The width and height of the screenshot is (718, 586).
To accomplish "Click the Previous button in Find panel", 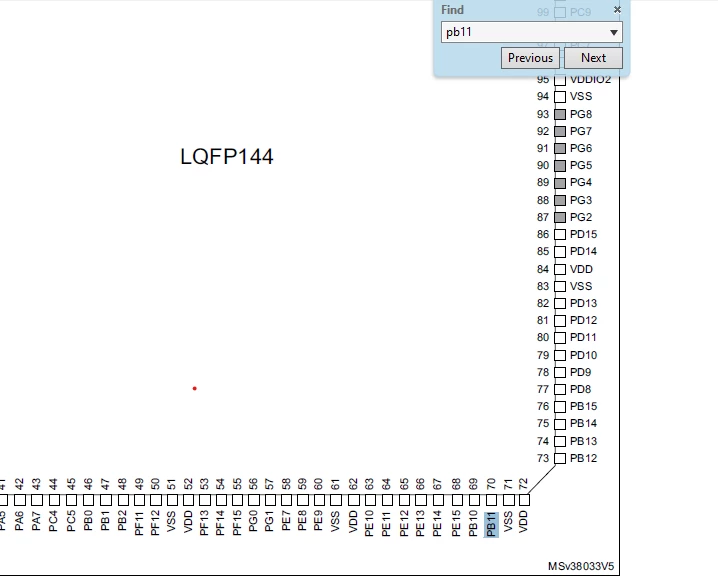I will [530, 58].
